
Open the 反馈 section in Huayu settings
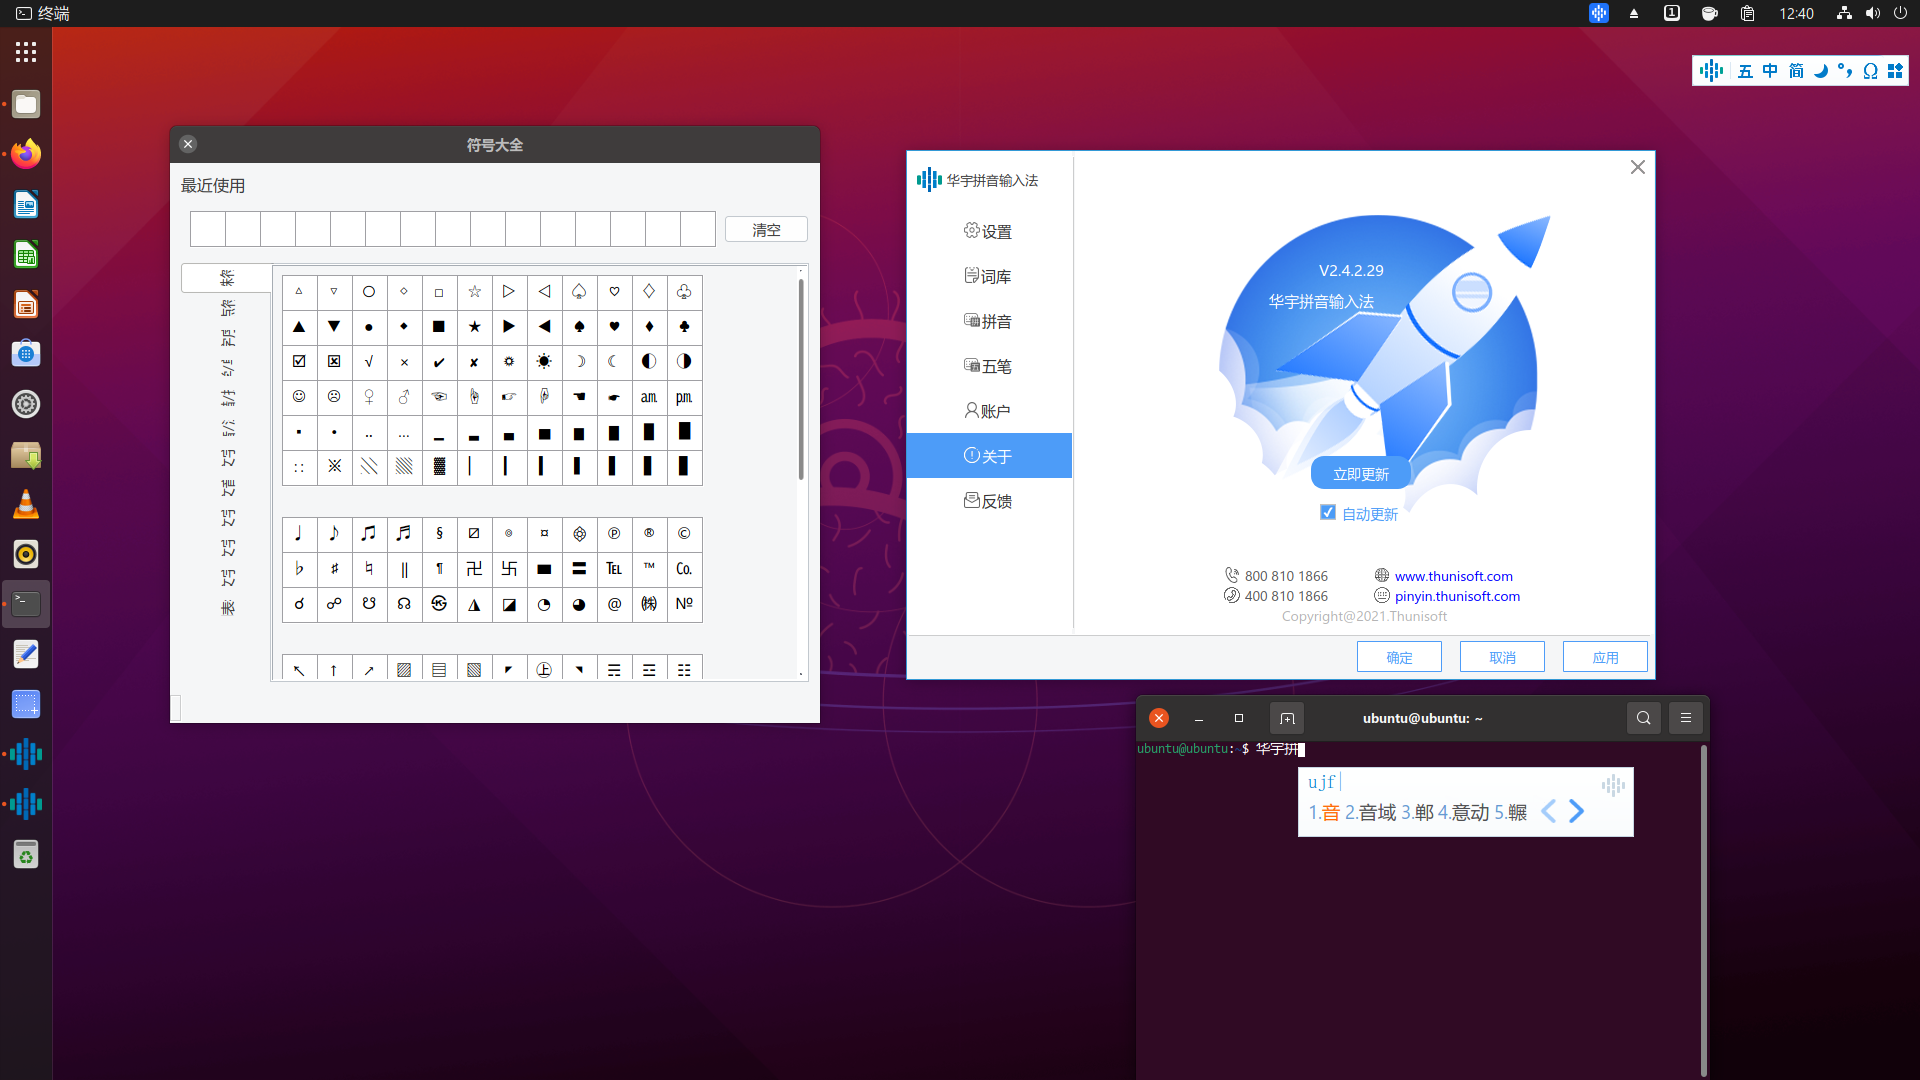989,501
